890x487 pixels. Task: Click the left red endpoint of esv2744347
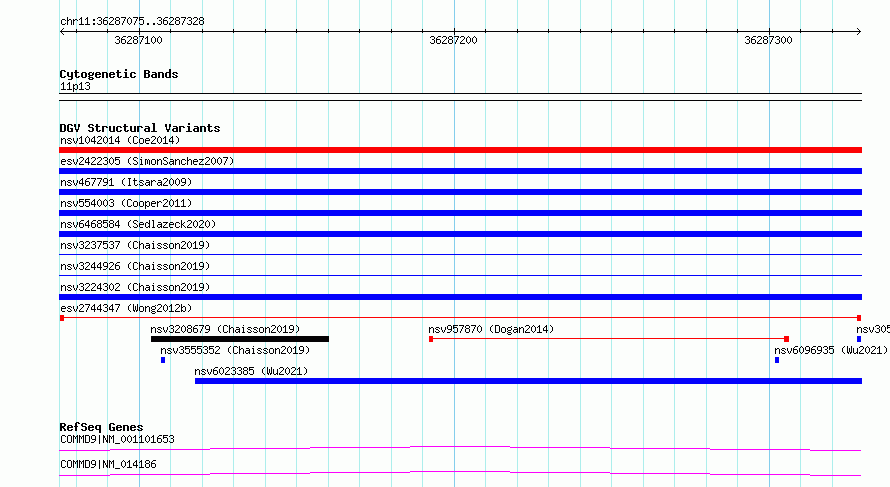[x=62, y=318]
